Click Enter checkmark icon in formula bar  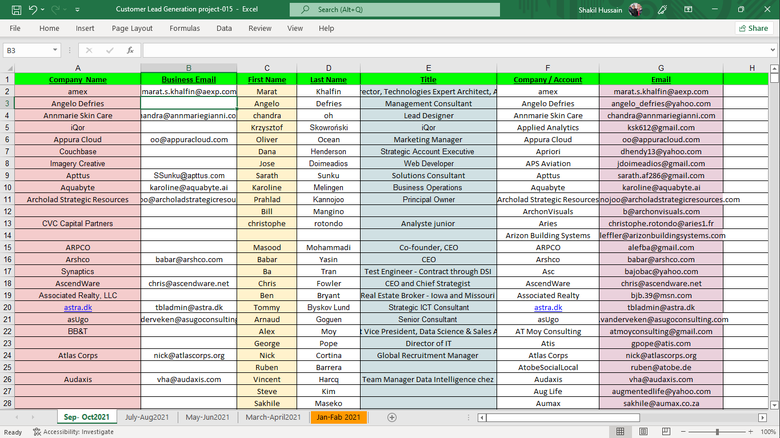pos(109,50)
